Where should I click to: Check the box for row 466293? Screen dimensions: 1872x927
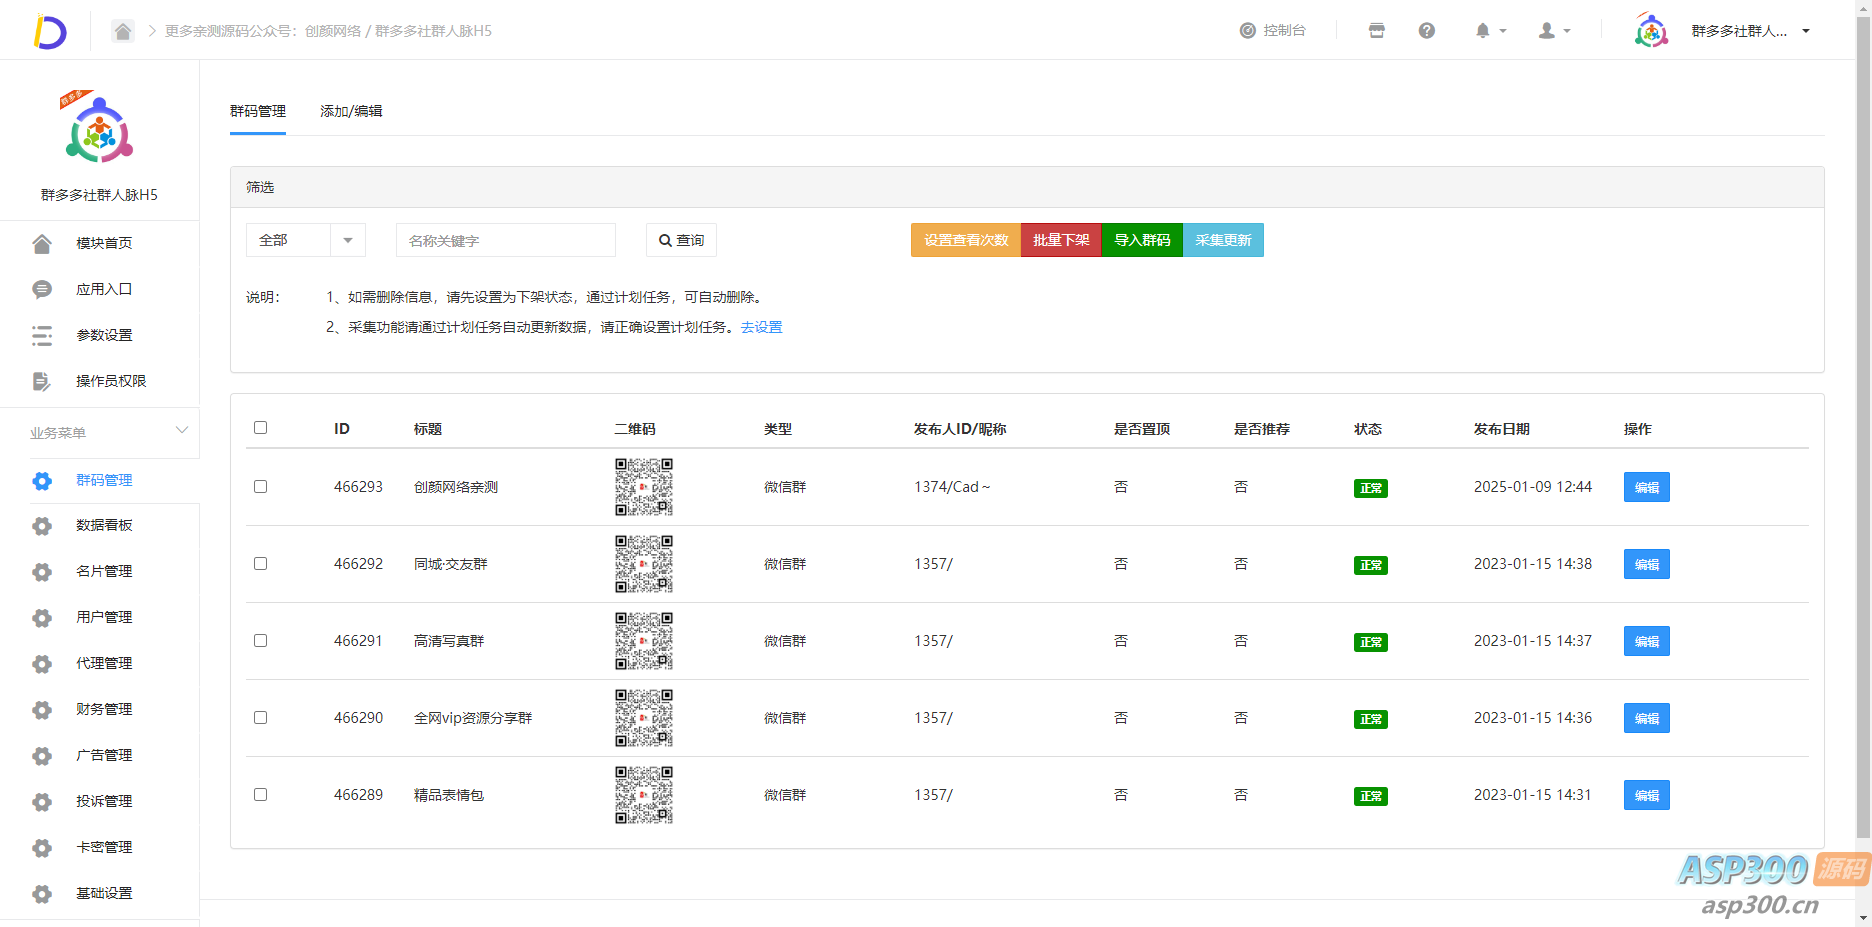click(x=261, y=487)
